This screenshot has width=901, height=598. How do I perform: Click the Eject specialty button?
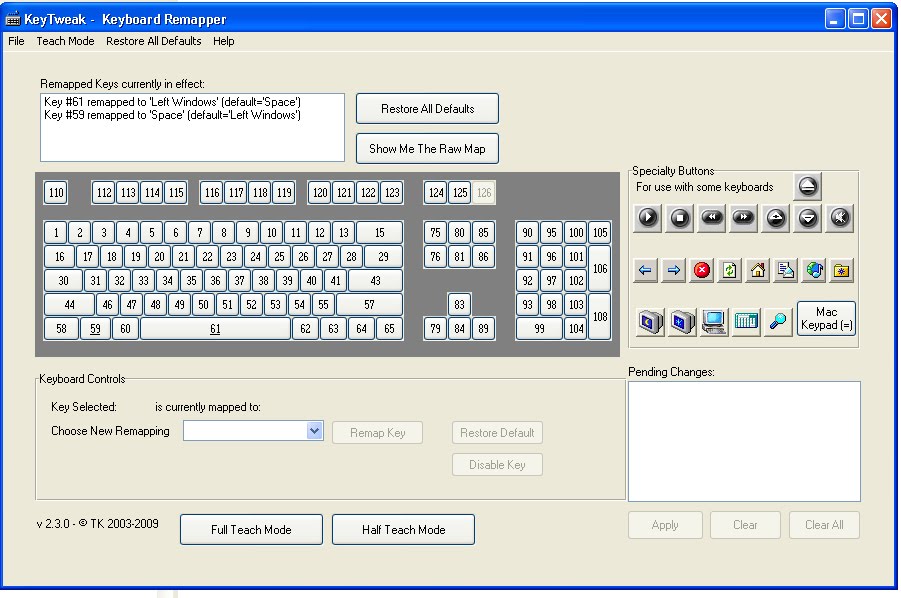tap(807, 186)
